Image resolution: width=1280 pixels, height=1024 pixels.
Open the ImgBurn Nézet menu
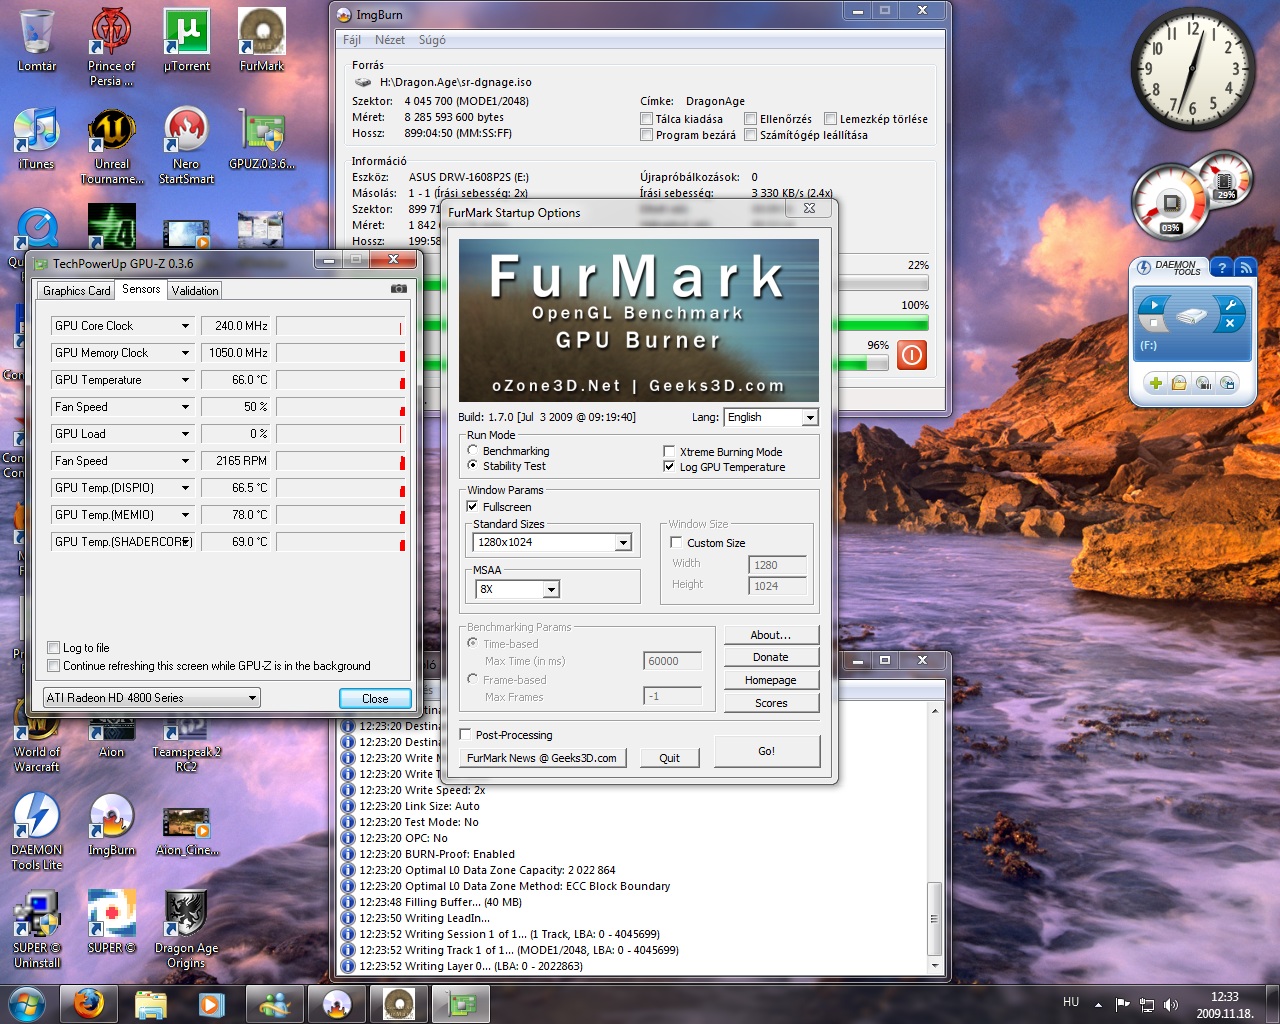(390, 40)
